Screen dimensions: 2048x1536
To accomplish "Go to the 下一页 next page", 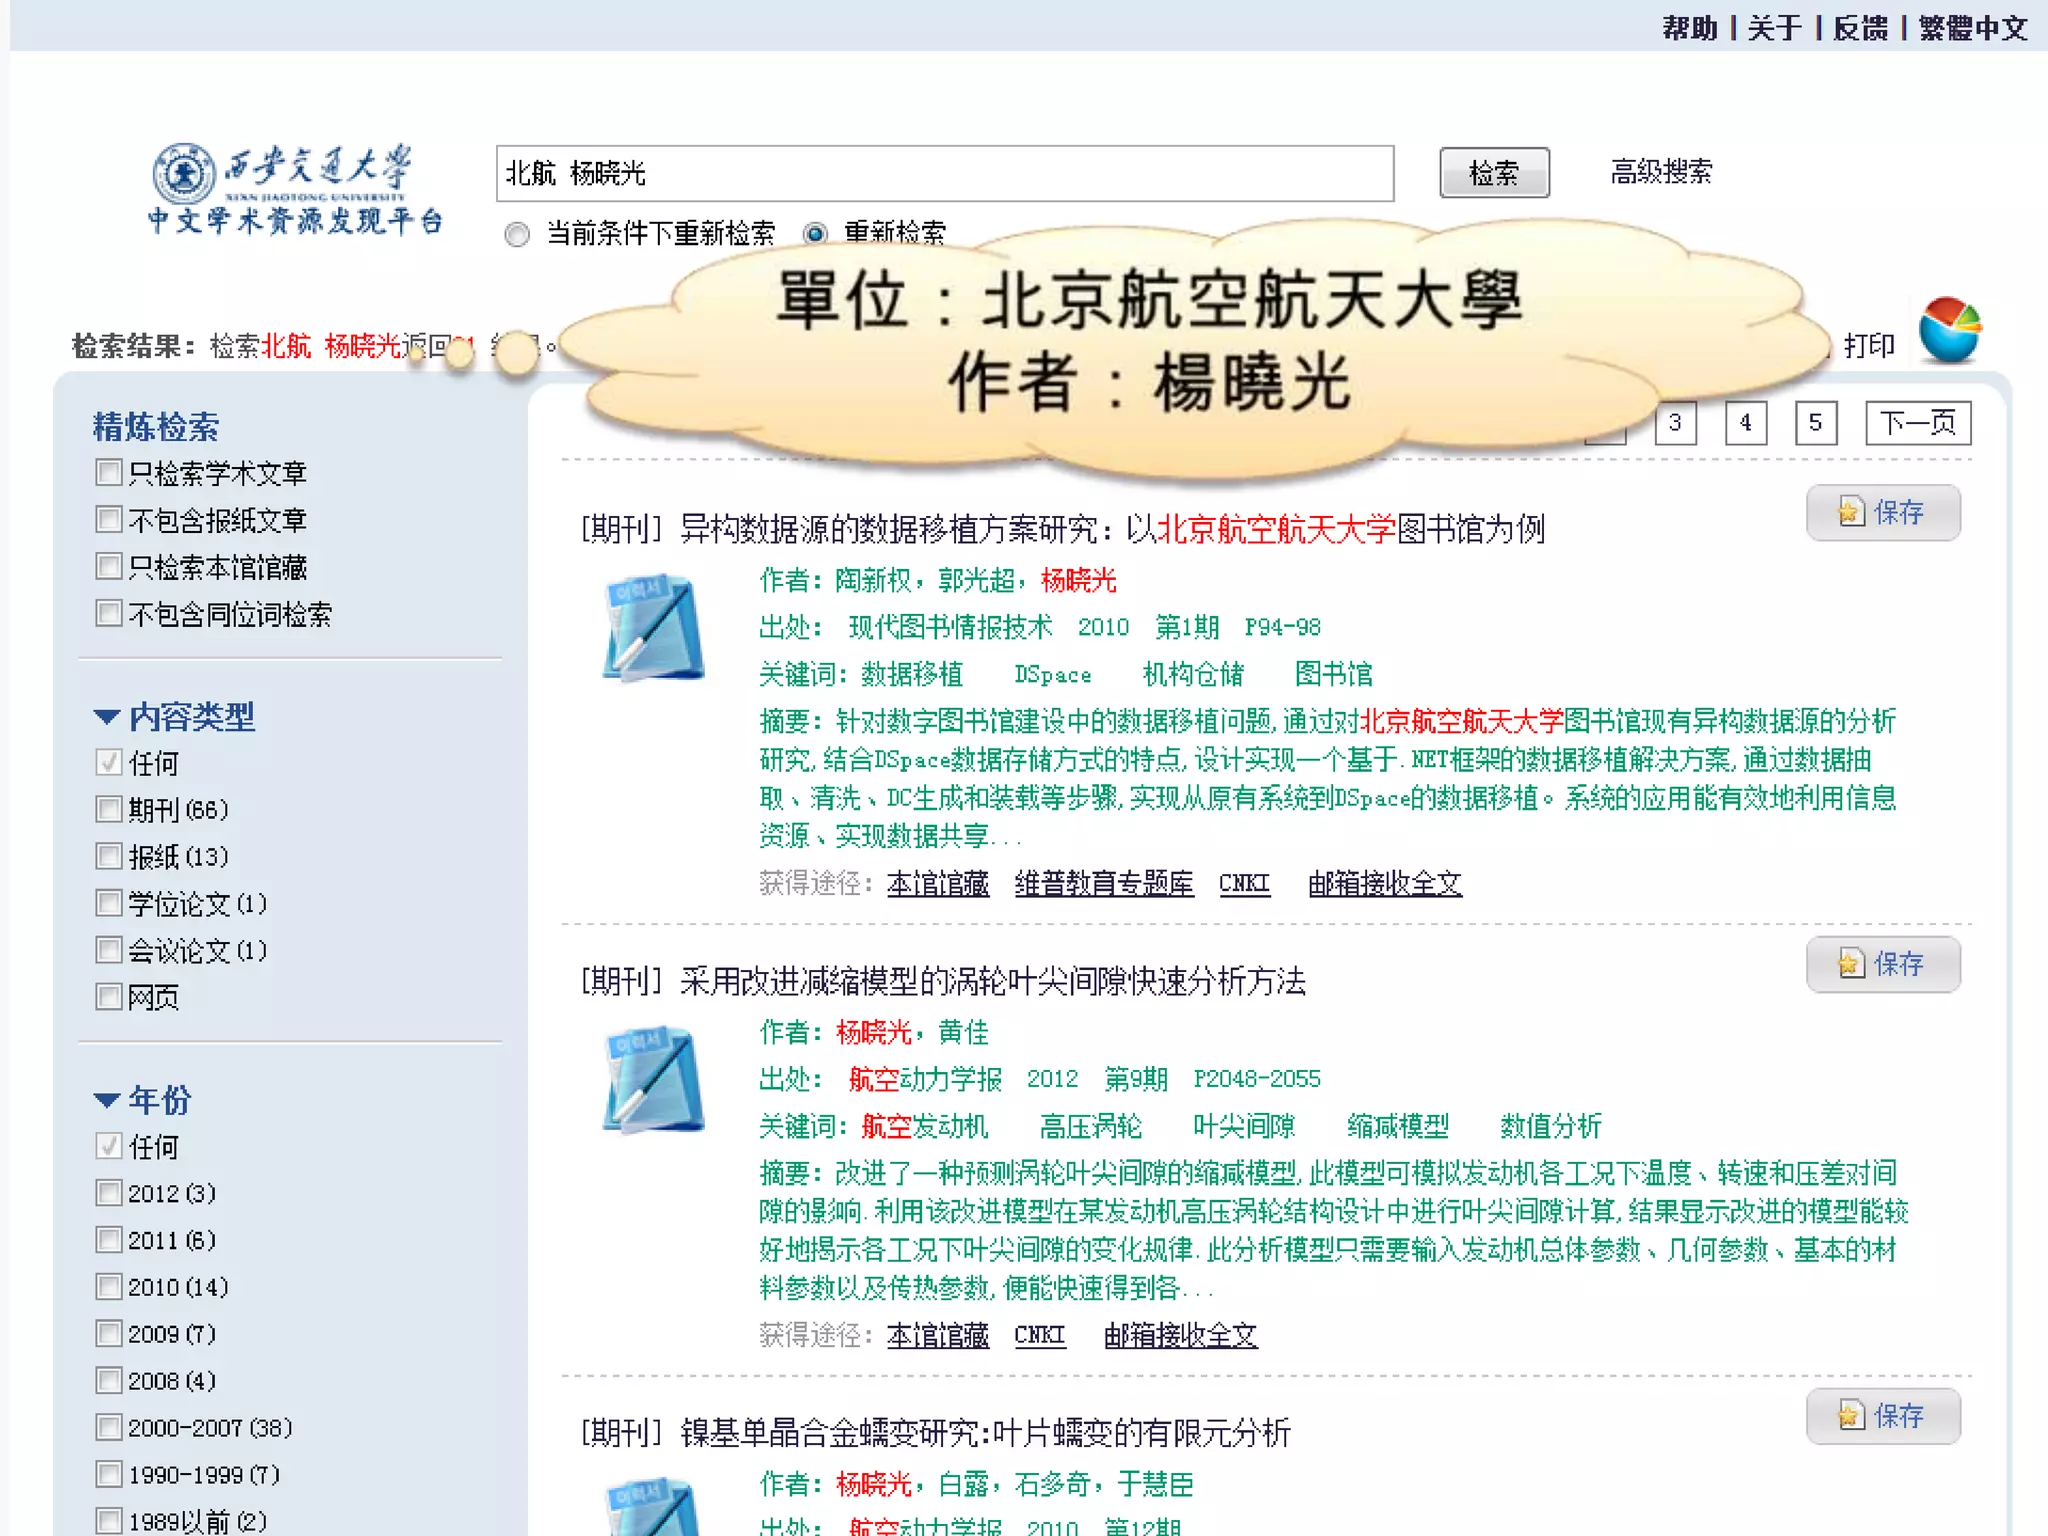I will [x=1917, y=423].
